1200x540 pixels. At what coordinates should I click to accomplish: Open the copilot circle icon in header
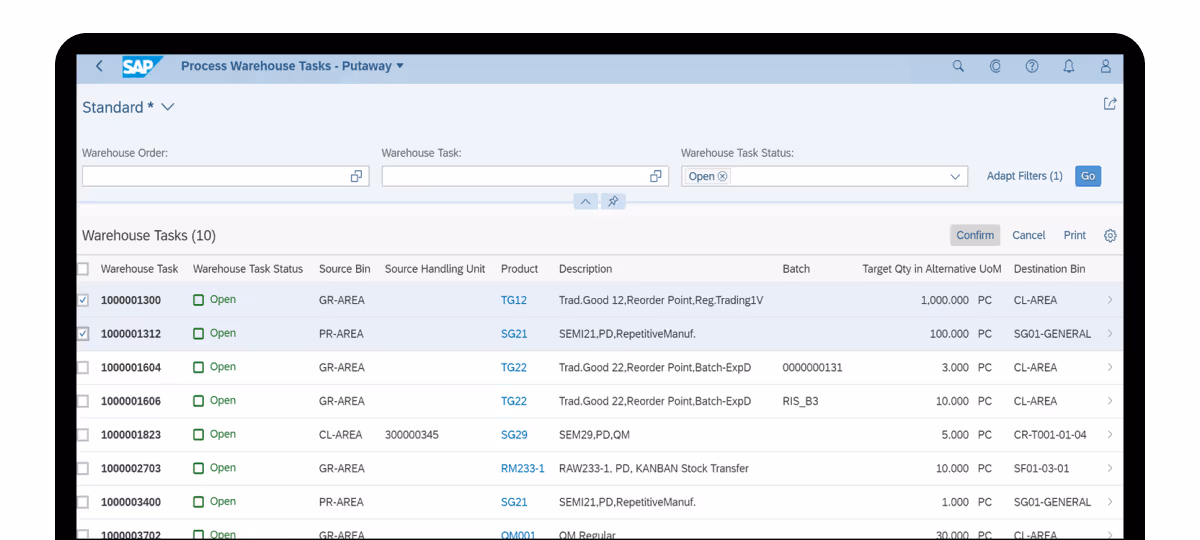[x=995, y=66]
